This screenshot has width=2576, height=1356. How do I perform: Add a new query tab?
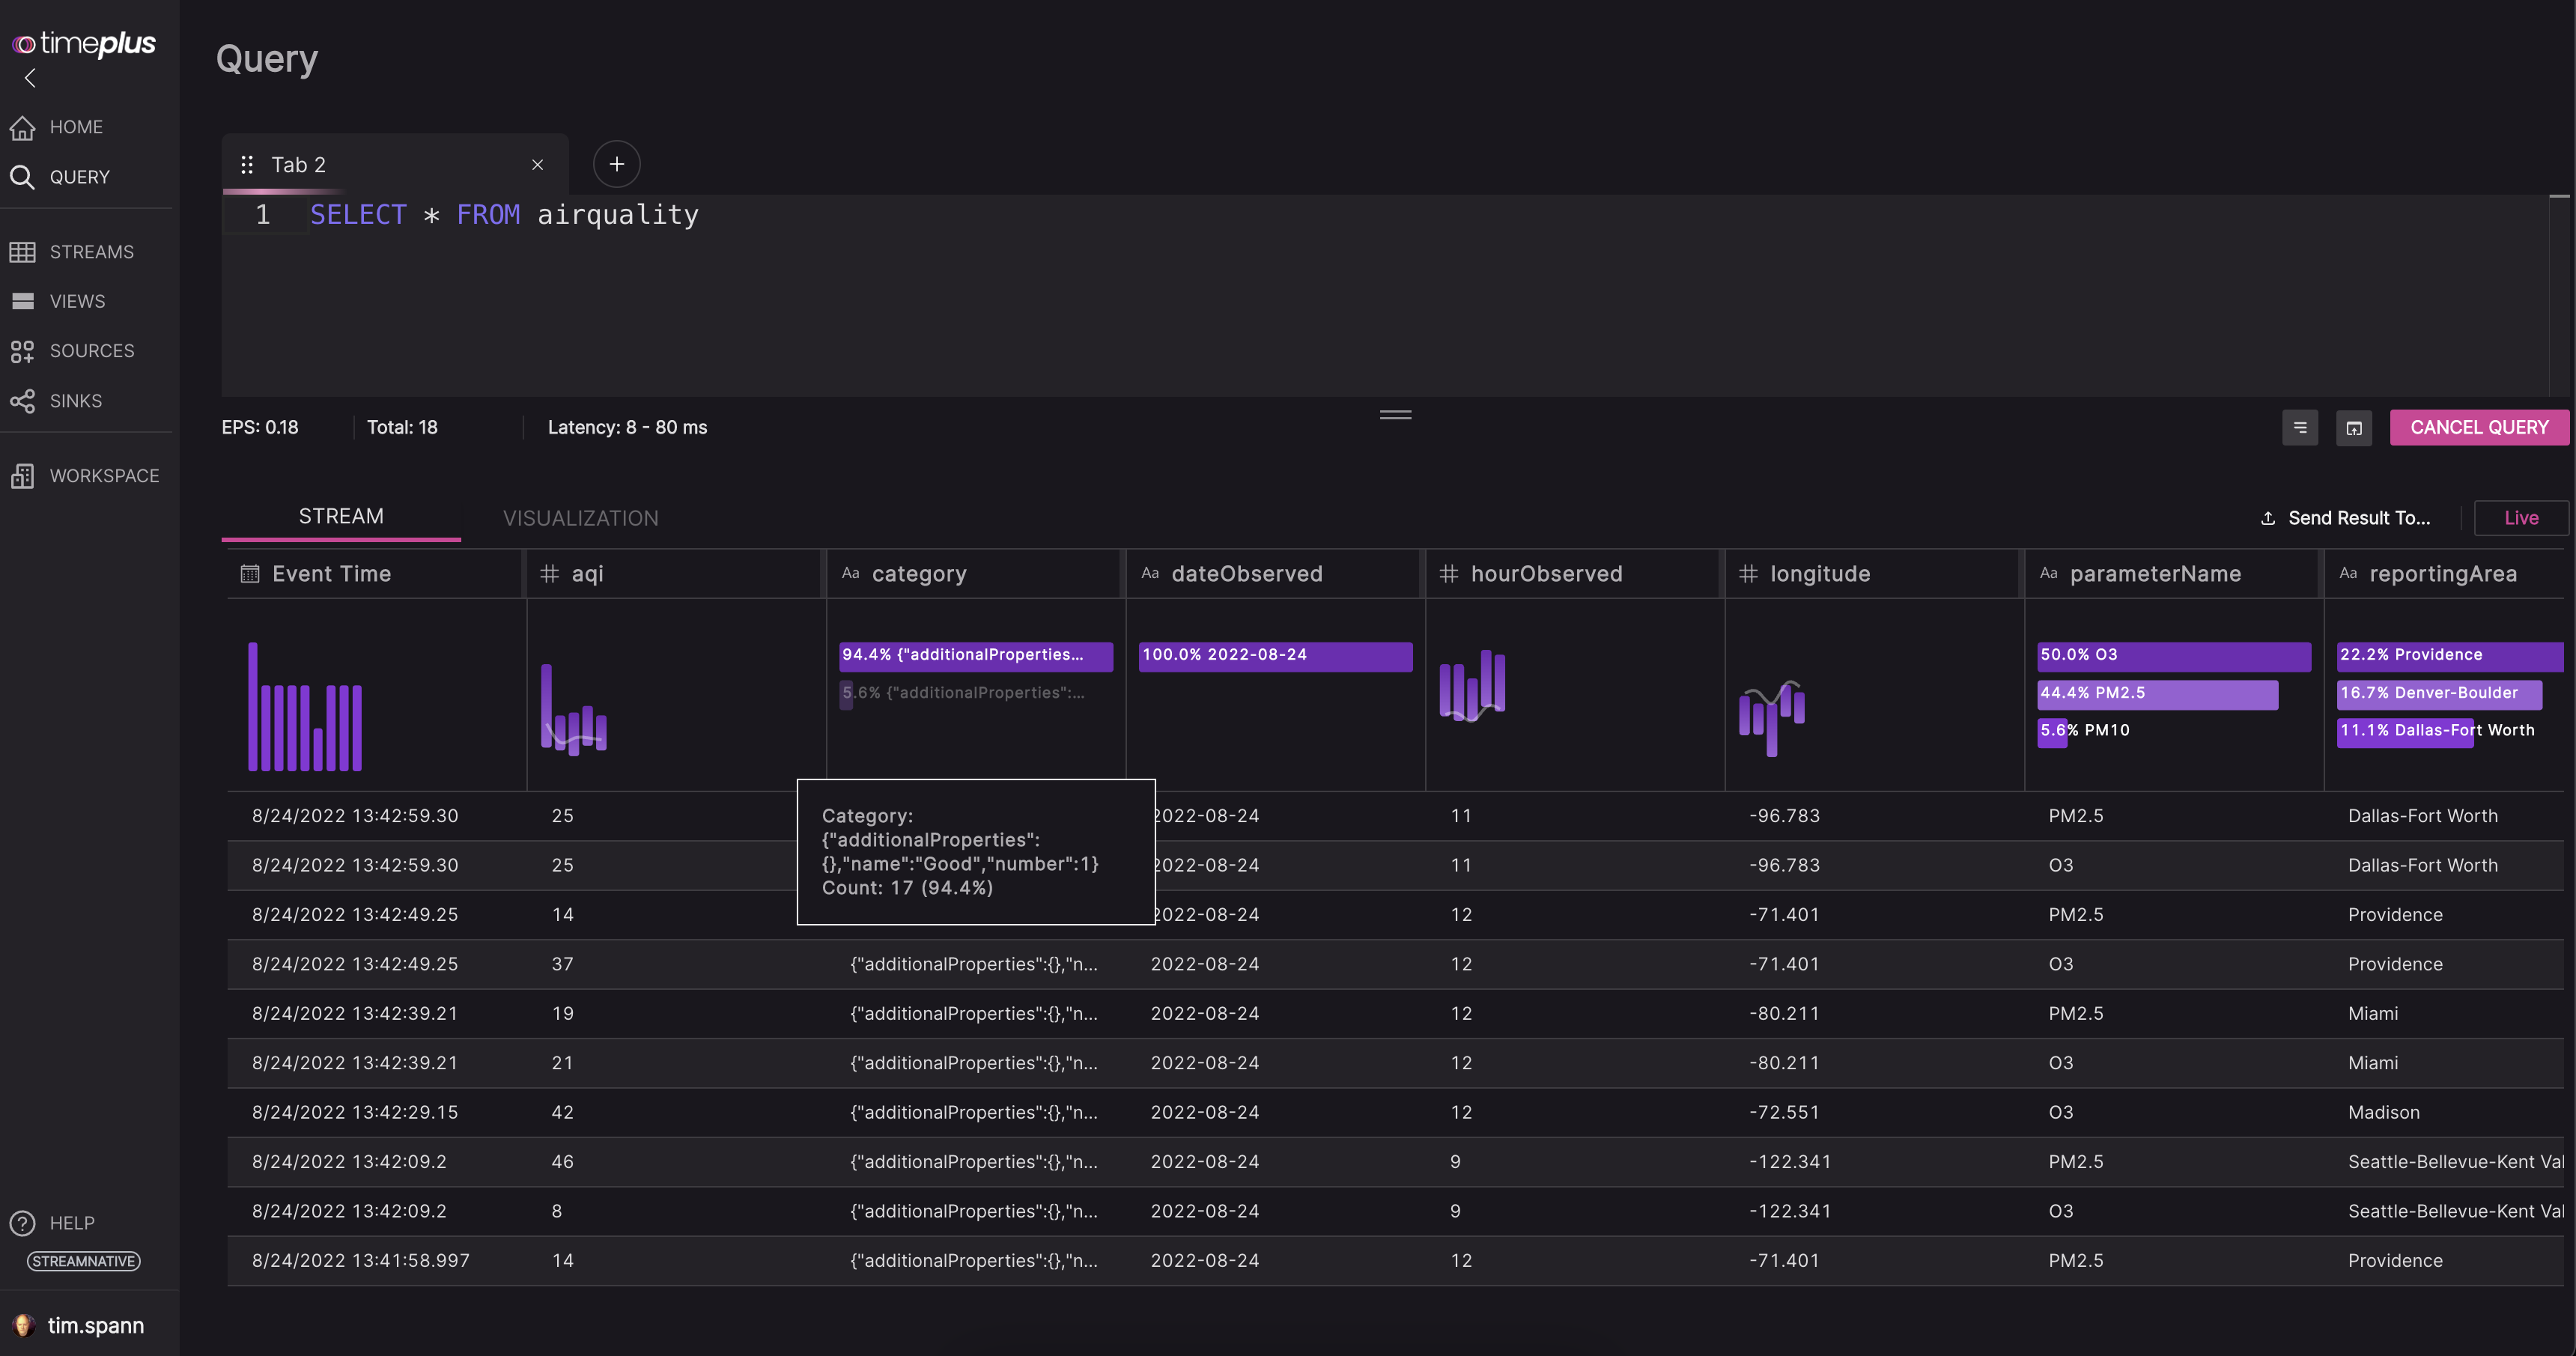616,164
